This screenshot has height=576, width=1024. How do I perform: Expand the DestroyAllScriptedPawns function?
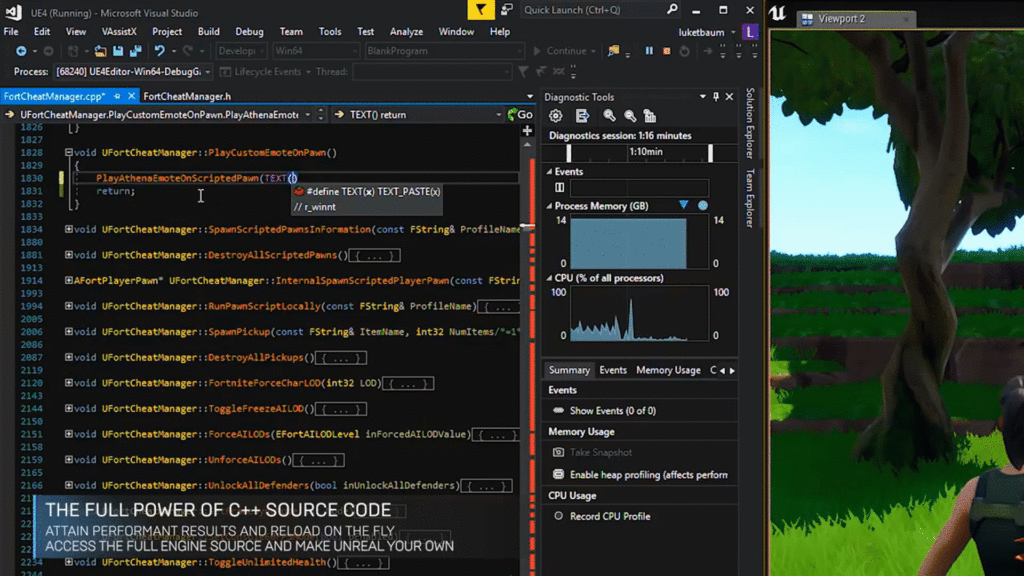coord(69,255)
